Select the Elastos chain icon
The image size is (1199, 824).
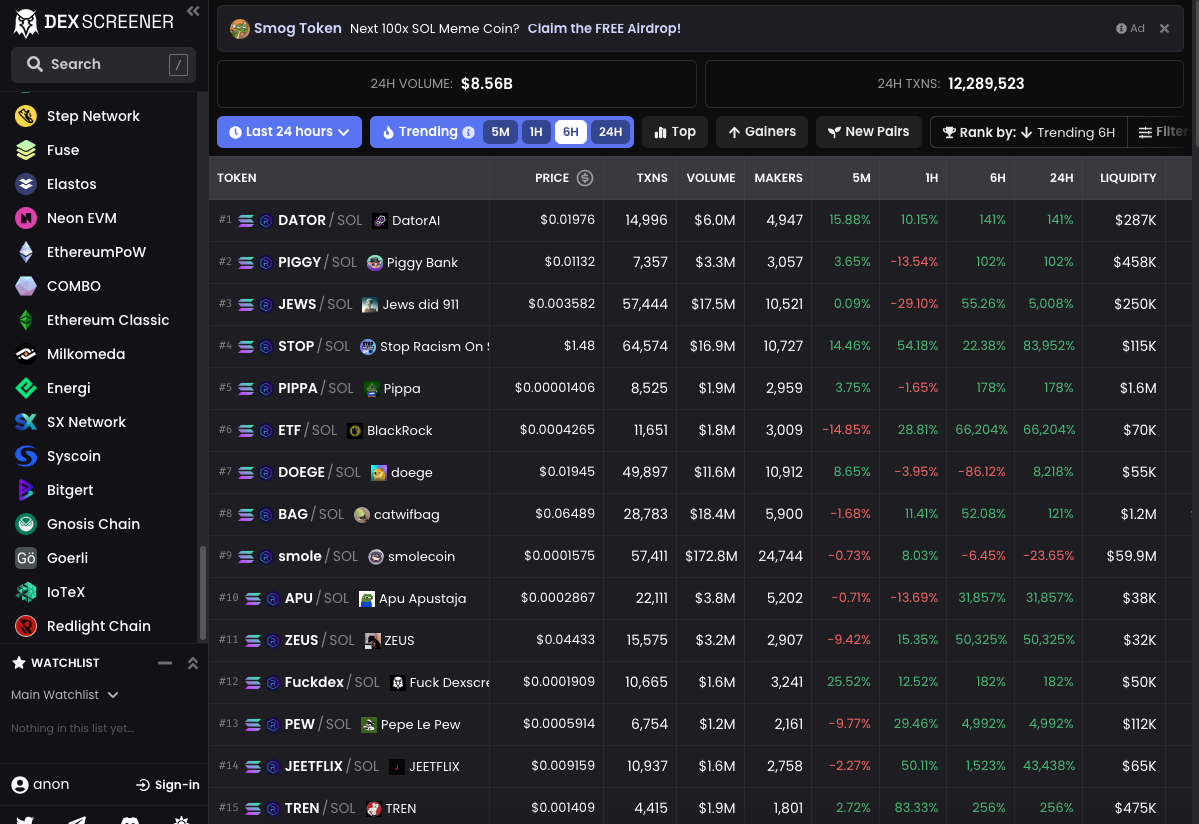click(26, 184)
